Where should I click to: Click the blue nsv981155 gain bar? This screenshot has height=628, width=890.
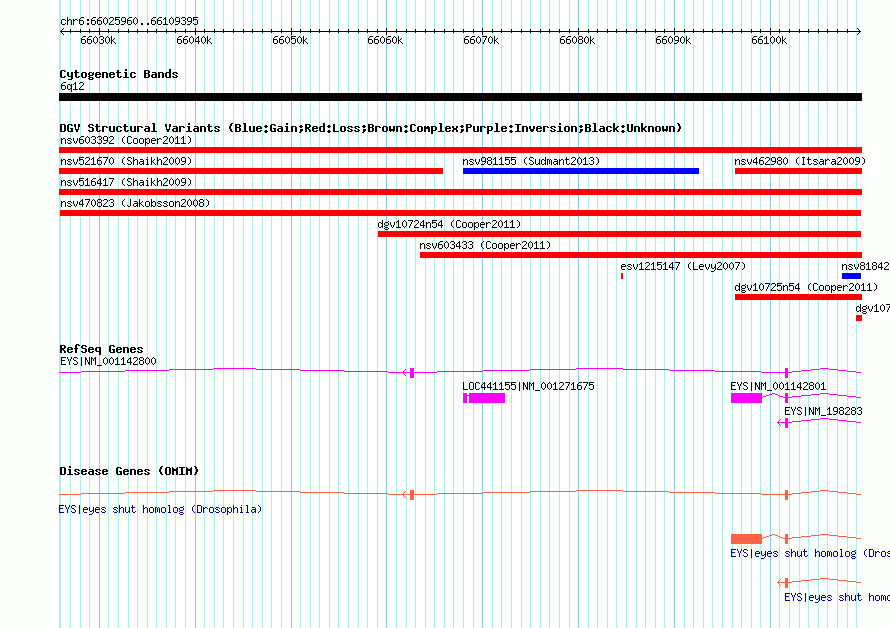tap(581, 171)
